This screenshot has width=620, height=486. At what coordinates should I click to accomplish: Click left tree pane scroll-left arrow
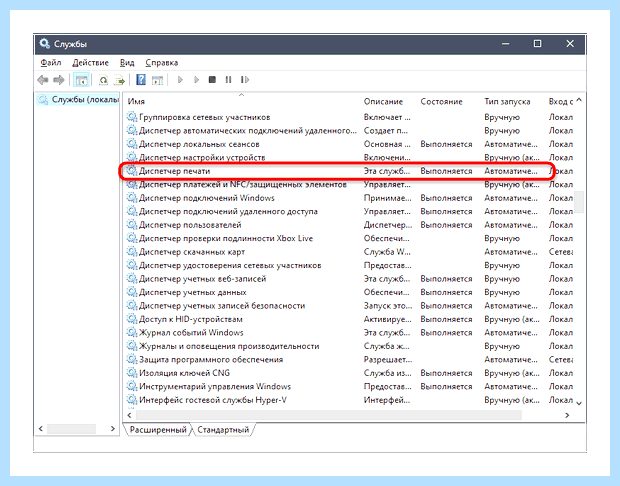pos(41,429)
